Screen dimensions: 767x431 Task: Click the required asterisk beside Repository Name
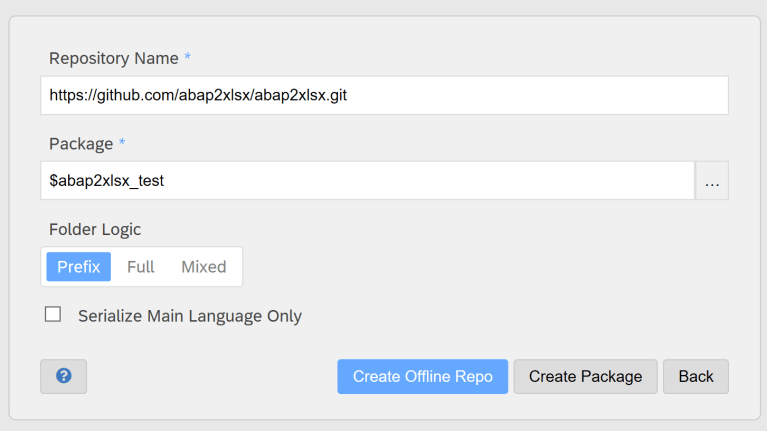point(187,58)
